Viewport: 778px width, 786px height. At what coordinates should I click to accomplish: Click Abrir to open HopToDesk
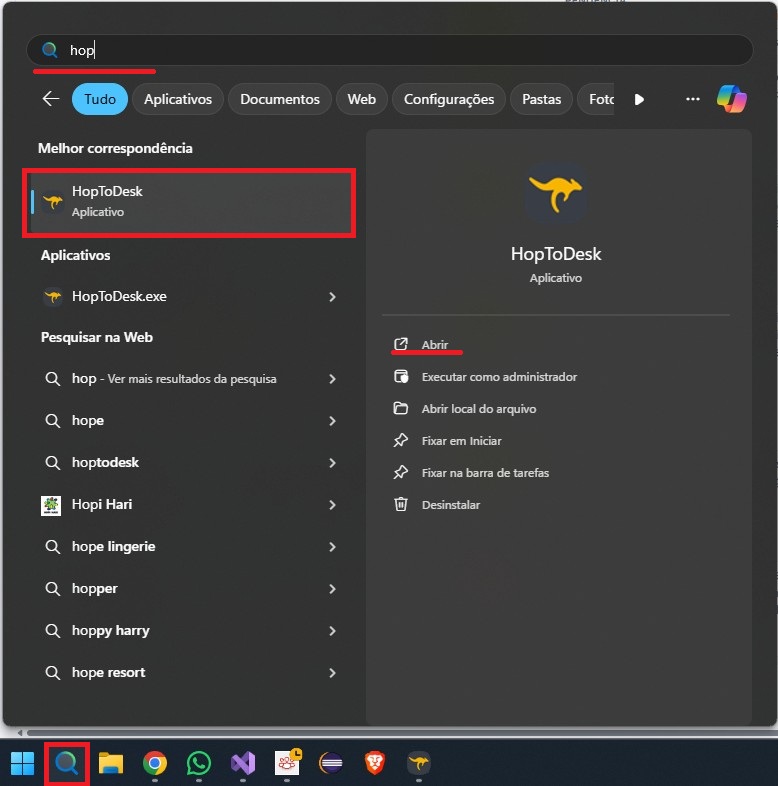pos(435,345)
